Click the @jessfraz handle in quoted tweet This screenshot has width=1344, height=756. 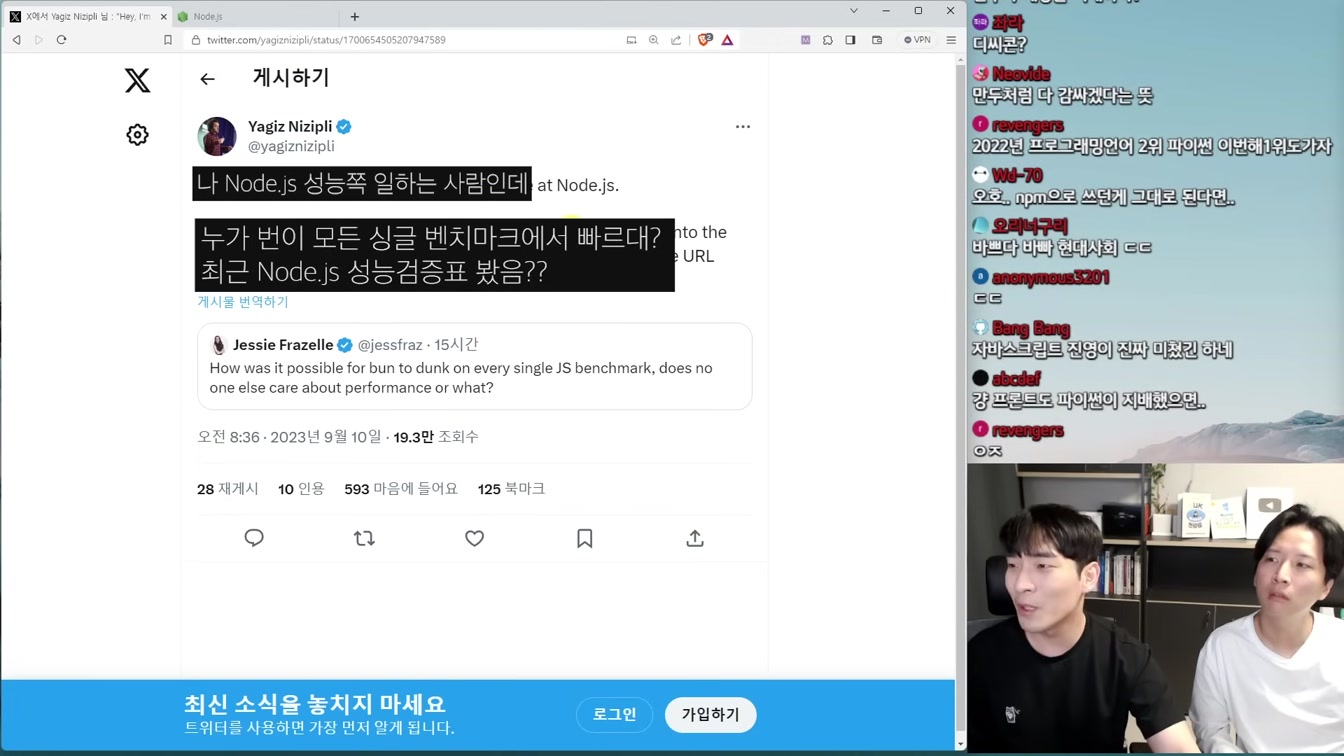pyautogui.click(x=390, y=345)
